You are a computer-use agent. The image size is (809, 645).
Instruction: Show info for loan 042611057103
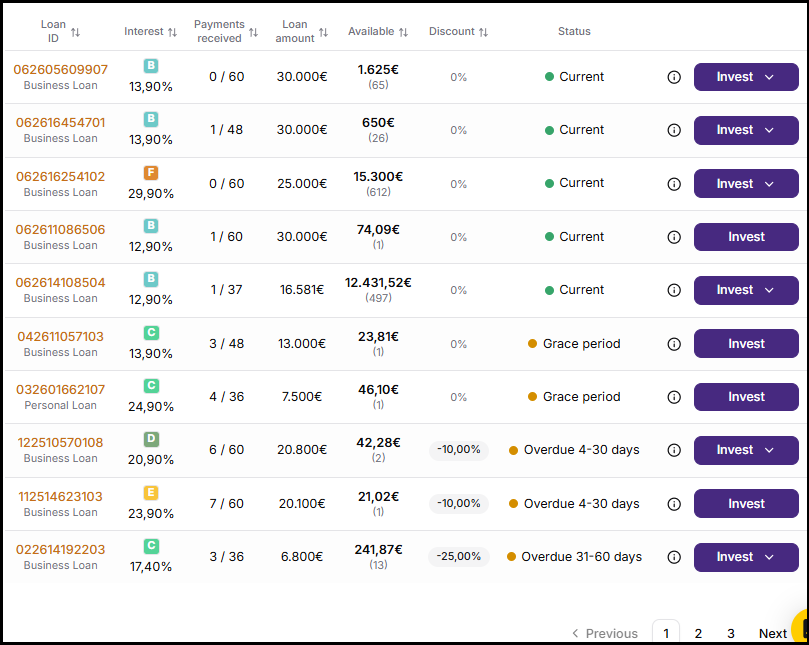tap(674, 344)
